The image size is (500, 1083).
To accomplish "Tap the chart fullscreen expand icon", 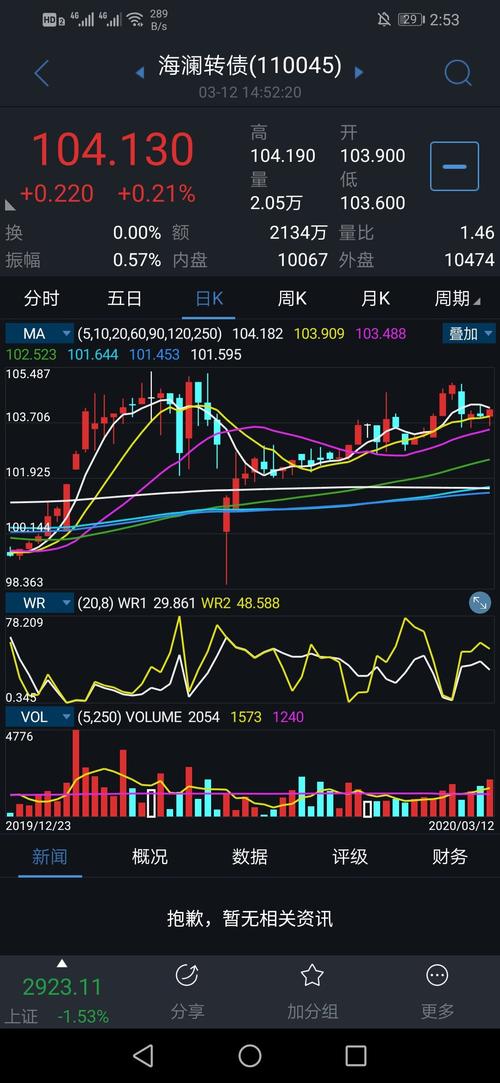I will pyautogui.click(x=480, y=603).
